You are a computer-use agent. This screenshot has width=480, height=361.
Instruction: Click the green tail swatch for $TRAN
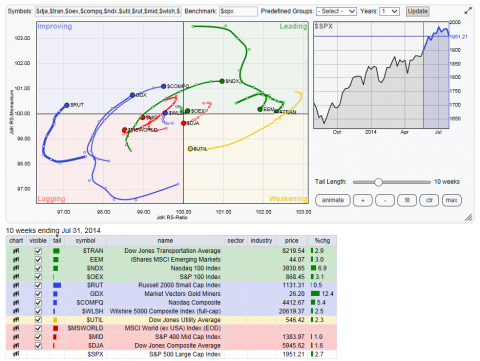tap(56, 251)
